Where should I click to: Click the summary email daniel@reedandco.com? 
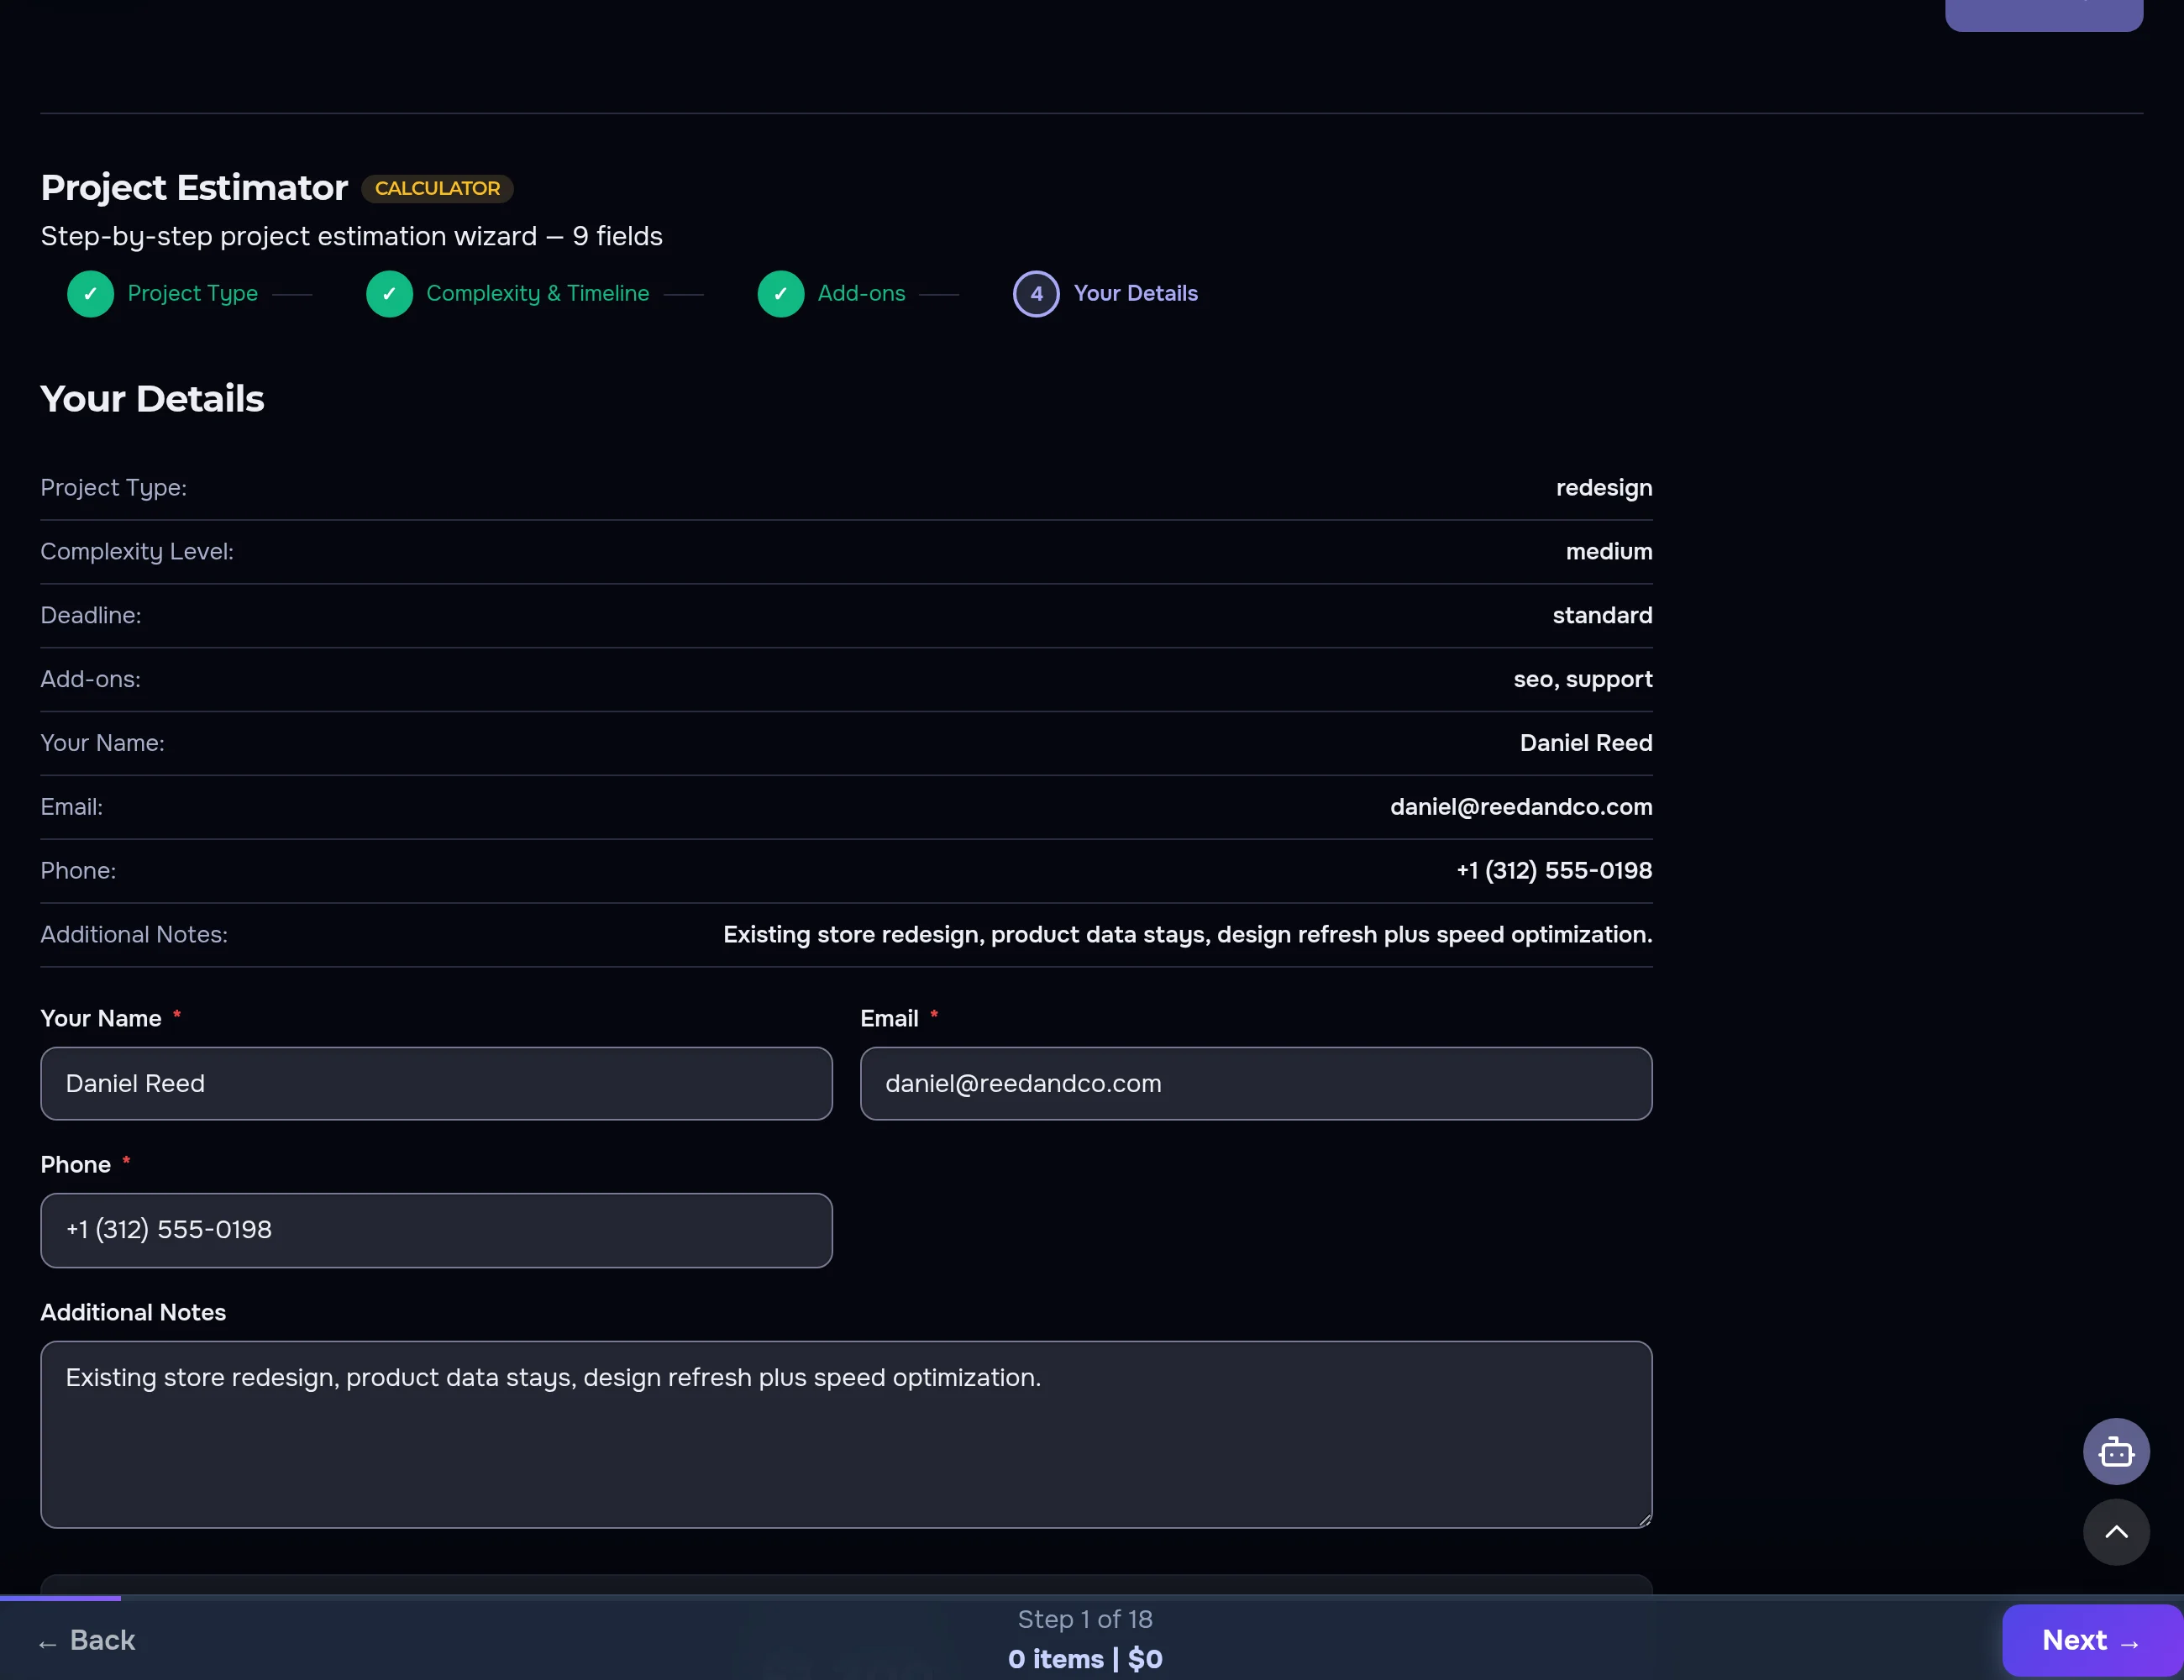[x=1521, y=807]
